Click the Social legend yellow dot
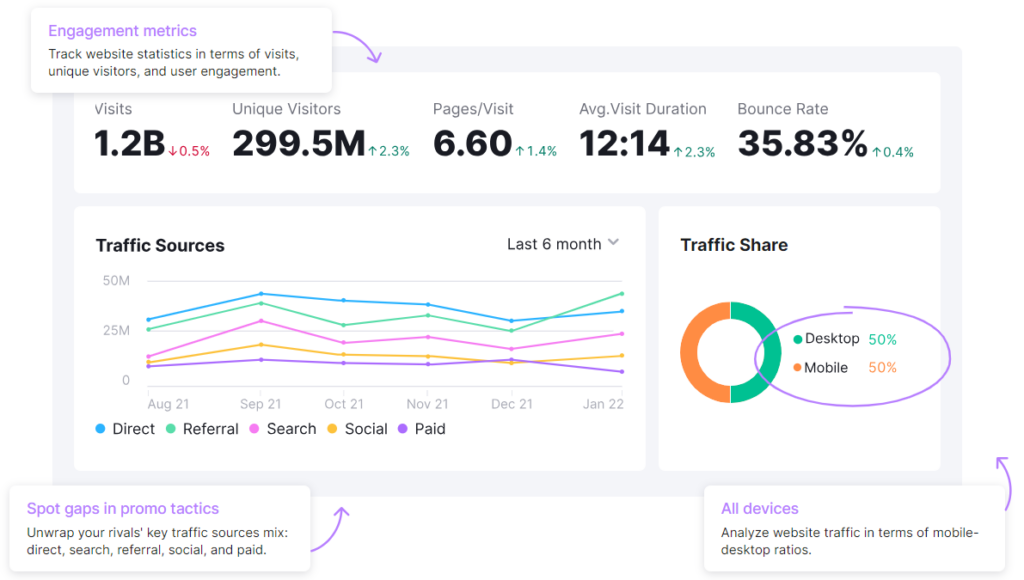The image size is (1024, 580). (x=332, y=429)
